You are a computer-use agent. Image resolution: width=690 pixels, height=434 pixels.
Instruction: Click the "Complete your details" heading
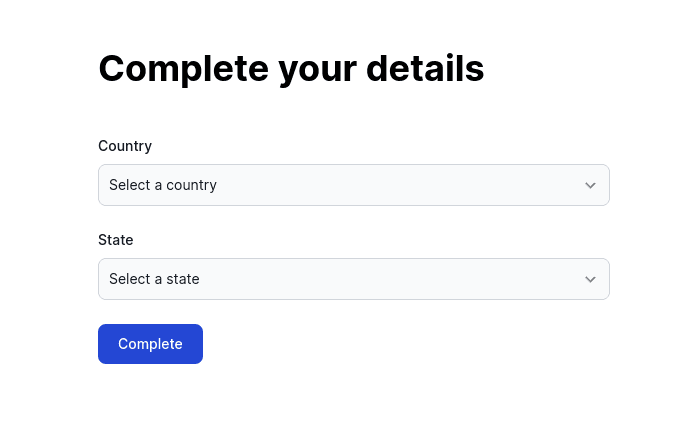pyautogui.click(x=291, y=69)
